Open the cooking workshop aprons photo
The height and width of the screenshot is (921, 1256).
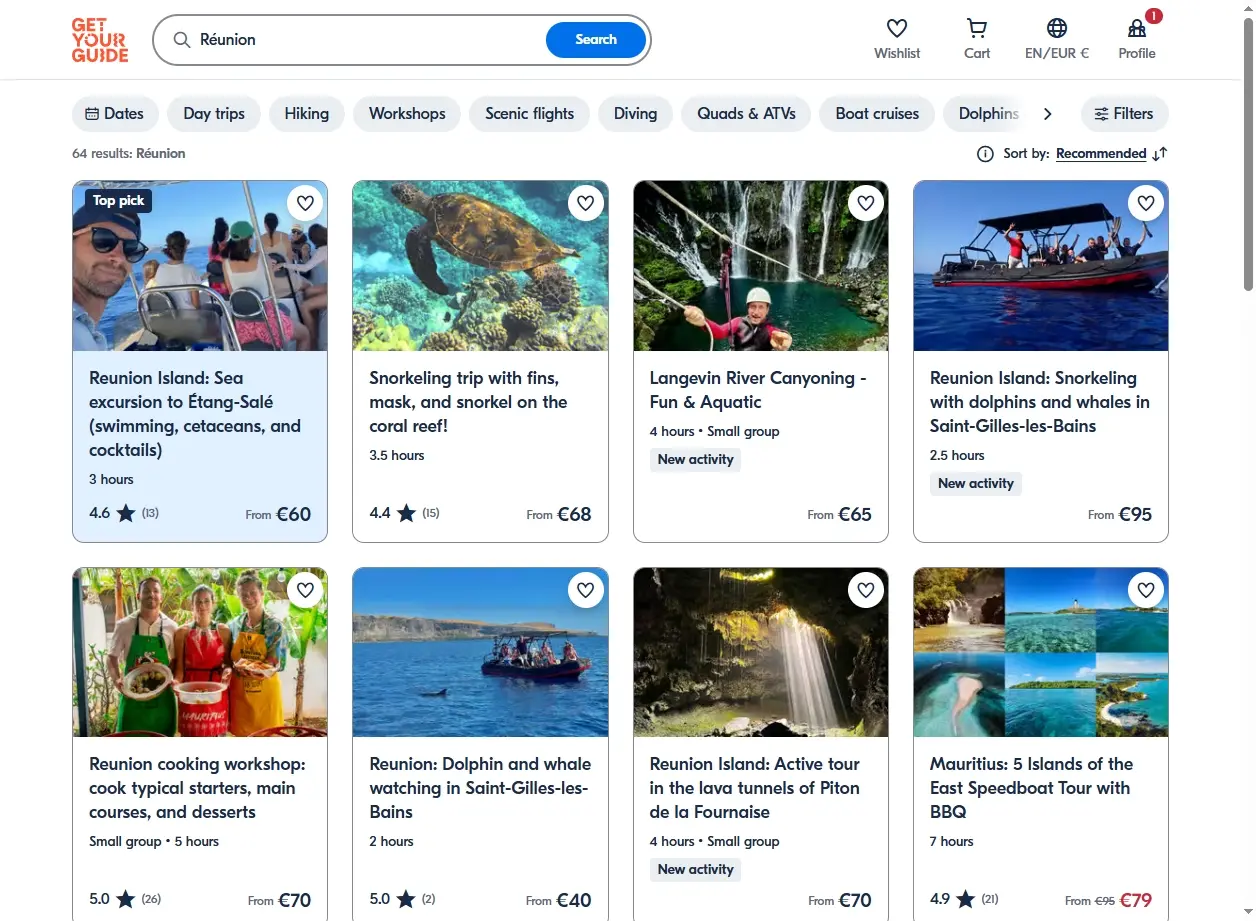[200, 653]
